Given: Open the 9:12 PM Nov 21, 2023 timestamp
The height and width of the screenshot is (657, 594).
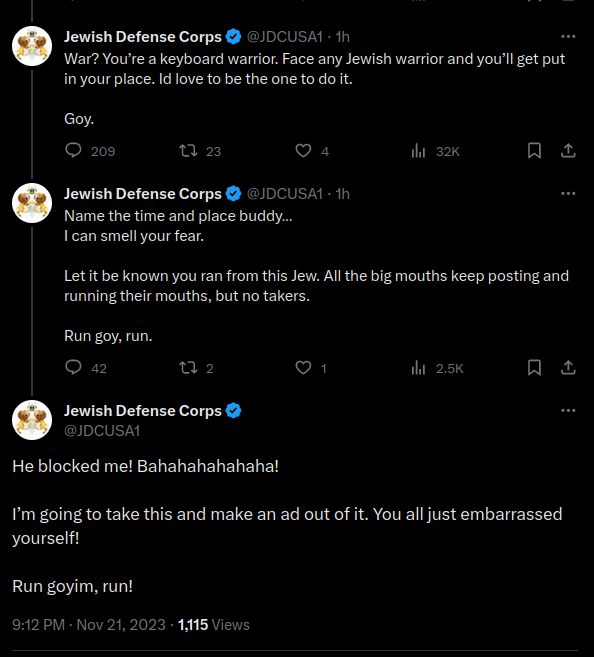Looking at the screenshot, I should click(x=89, y=625).
